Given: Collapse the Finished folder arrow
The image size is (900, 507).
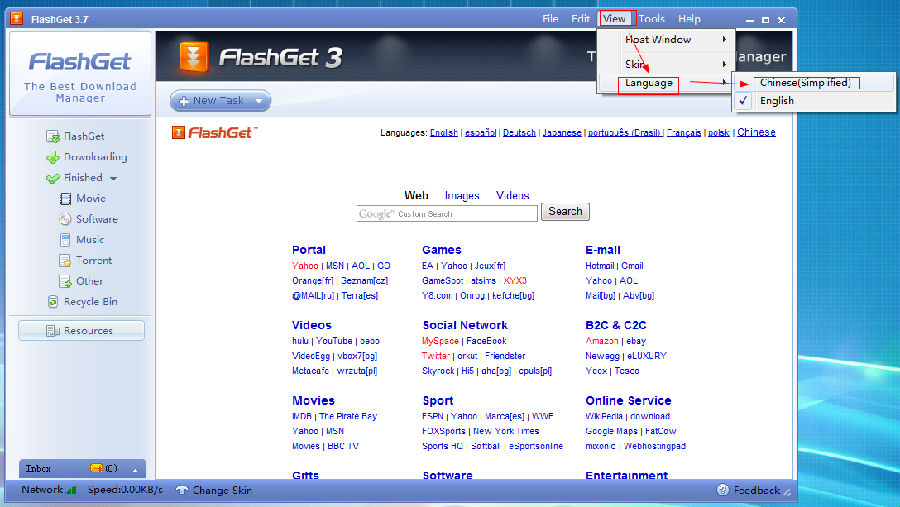Looking at the screenshot, I should coord(114,179).
